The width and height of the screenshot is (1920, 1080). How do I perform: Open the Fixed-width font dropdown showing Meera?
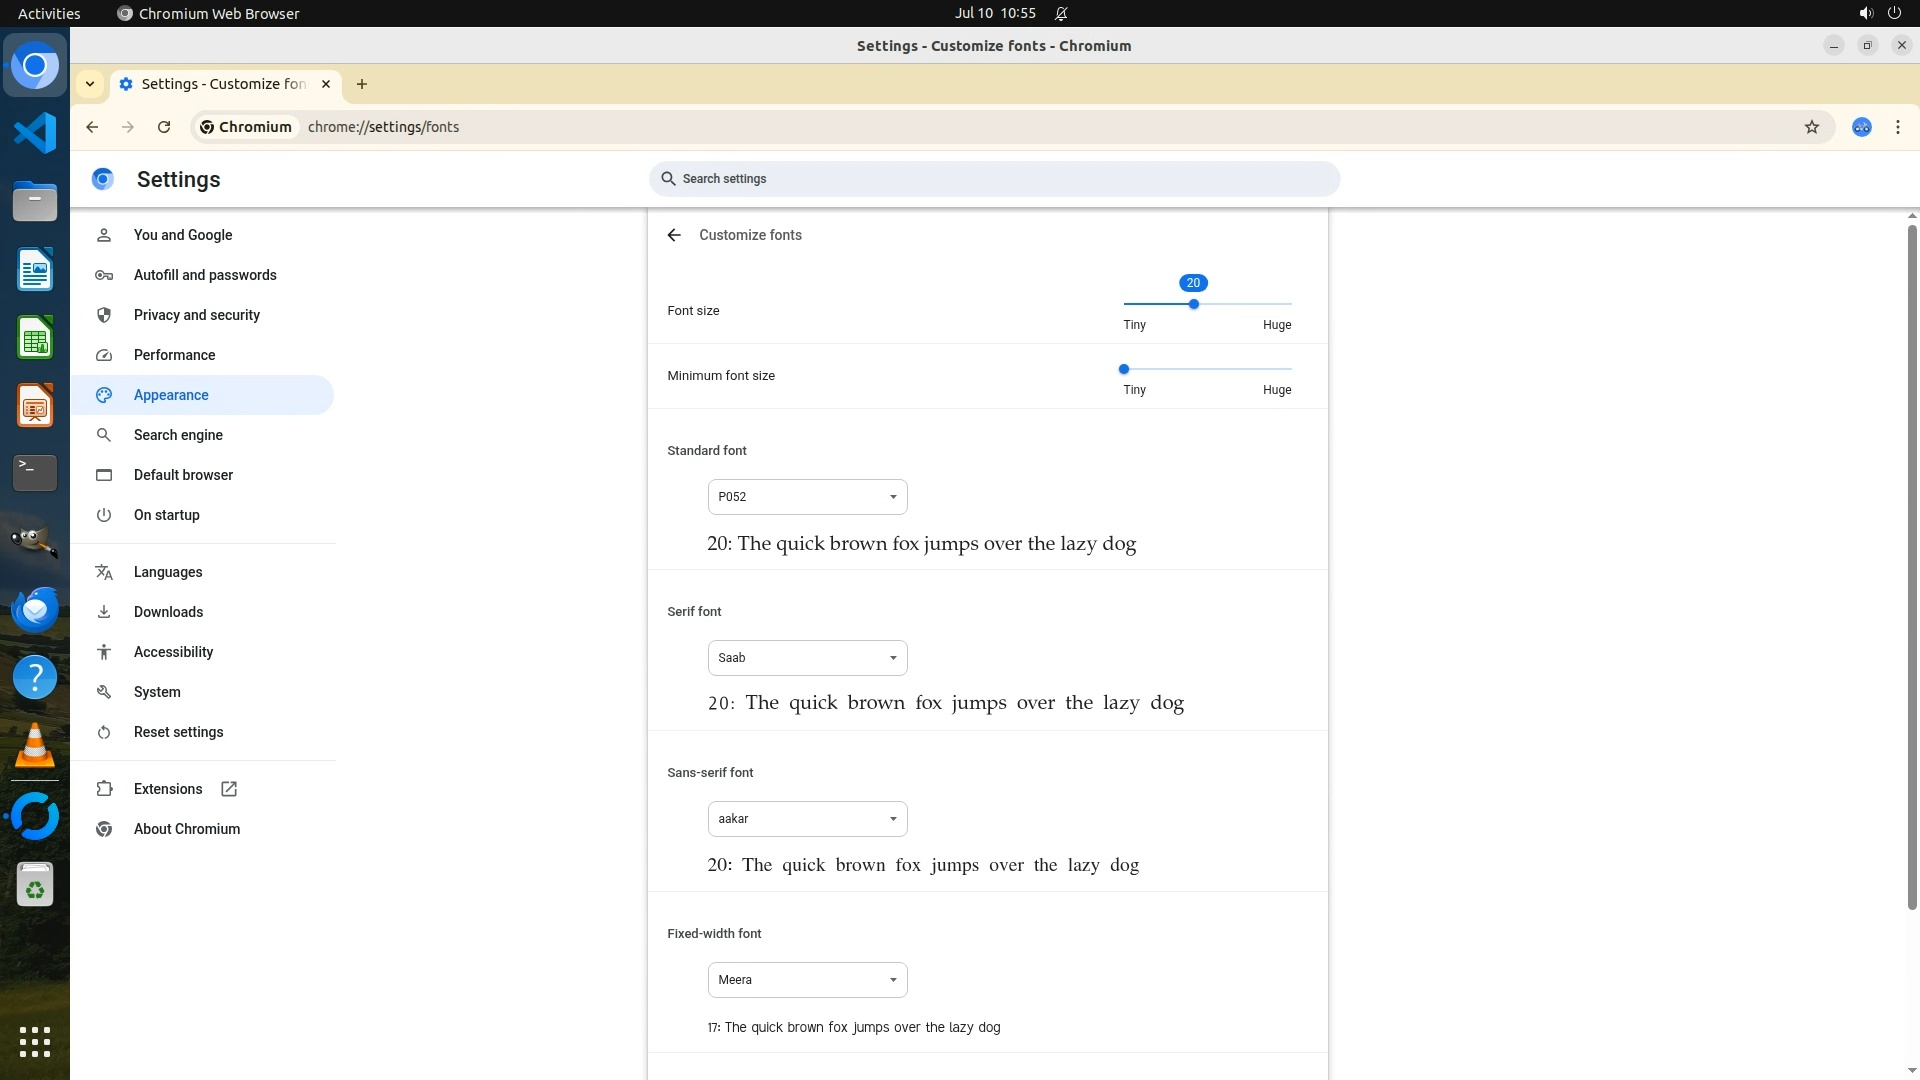tap(807, 980)
